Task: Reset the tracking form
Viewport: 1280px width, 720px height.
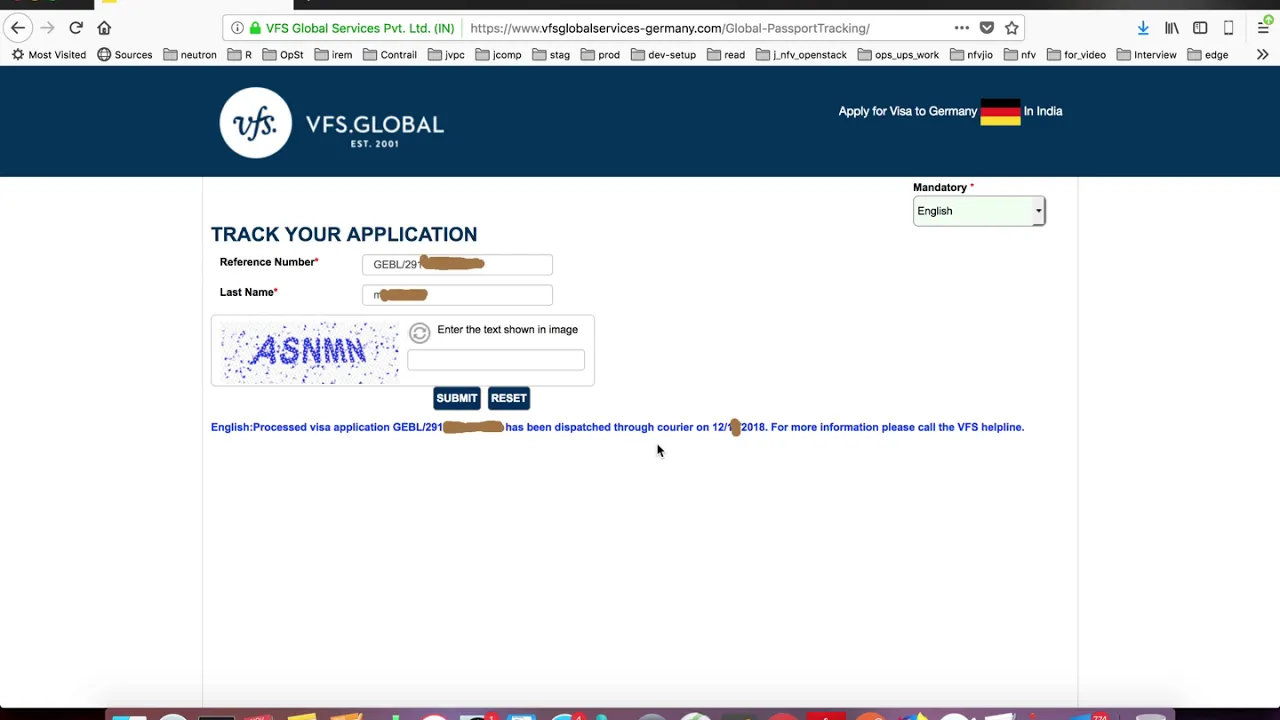Action: [509, 398]
